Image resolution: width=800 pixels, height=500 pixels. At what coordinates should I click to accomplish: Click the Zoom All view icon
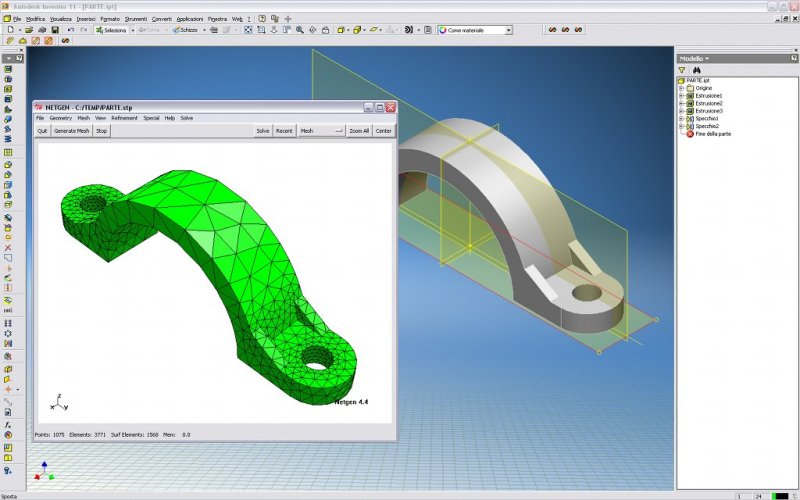tap(248, 30)
